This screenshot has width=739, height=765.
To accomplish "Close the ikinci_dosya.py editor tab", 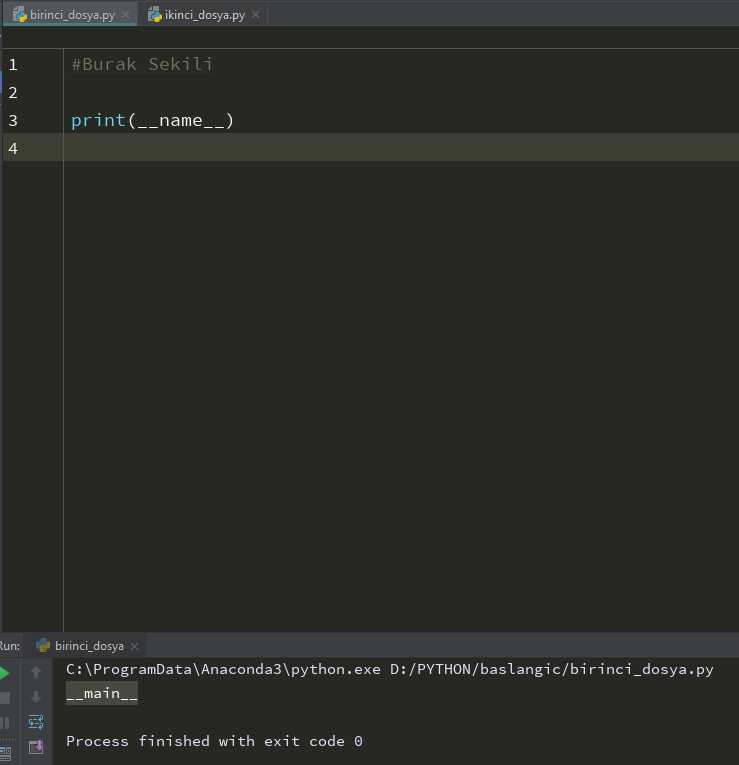I will coord(256,15).
